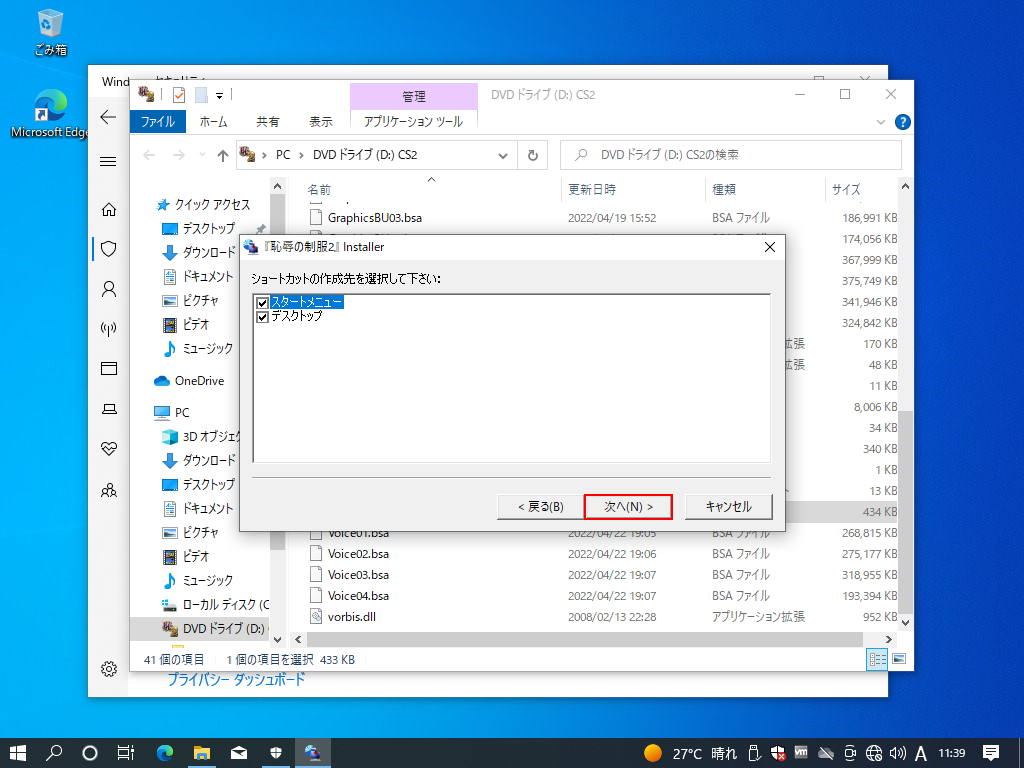1024x768 pixels.
Task: Check the スタートメニュー shortcut checkbox
Action: coord(263,302)
